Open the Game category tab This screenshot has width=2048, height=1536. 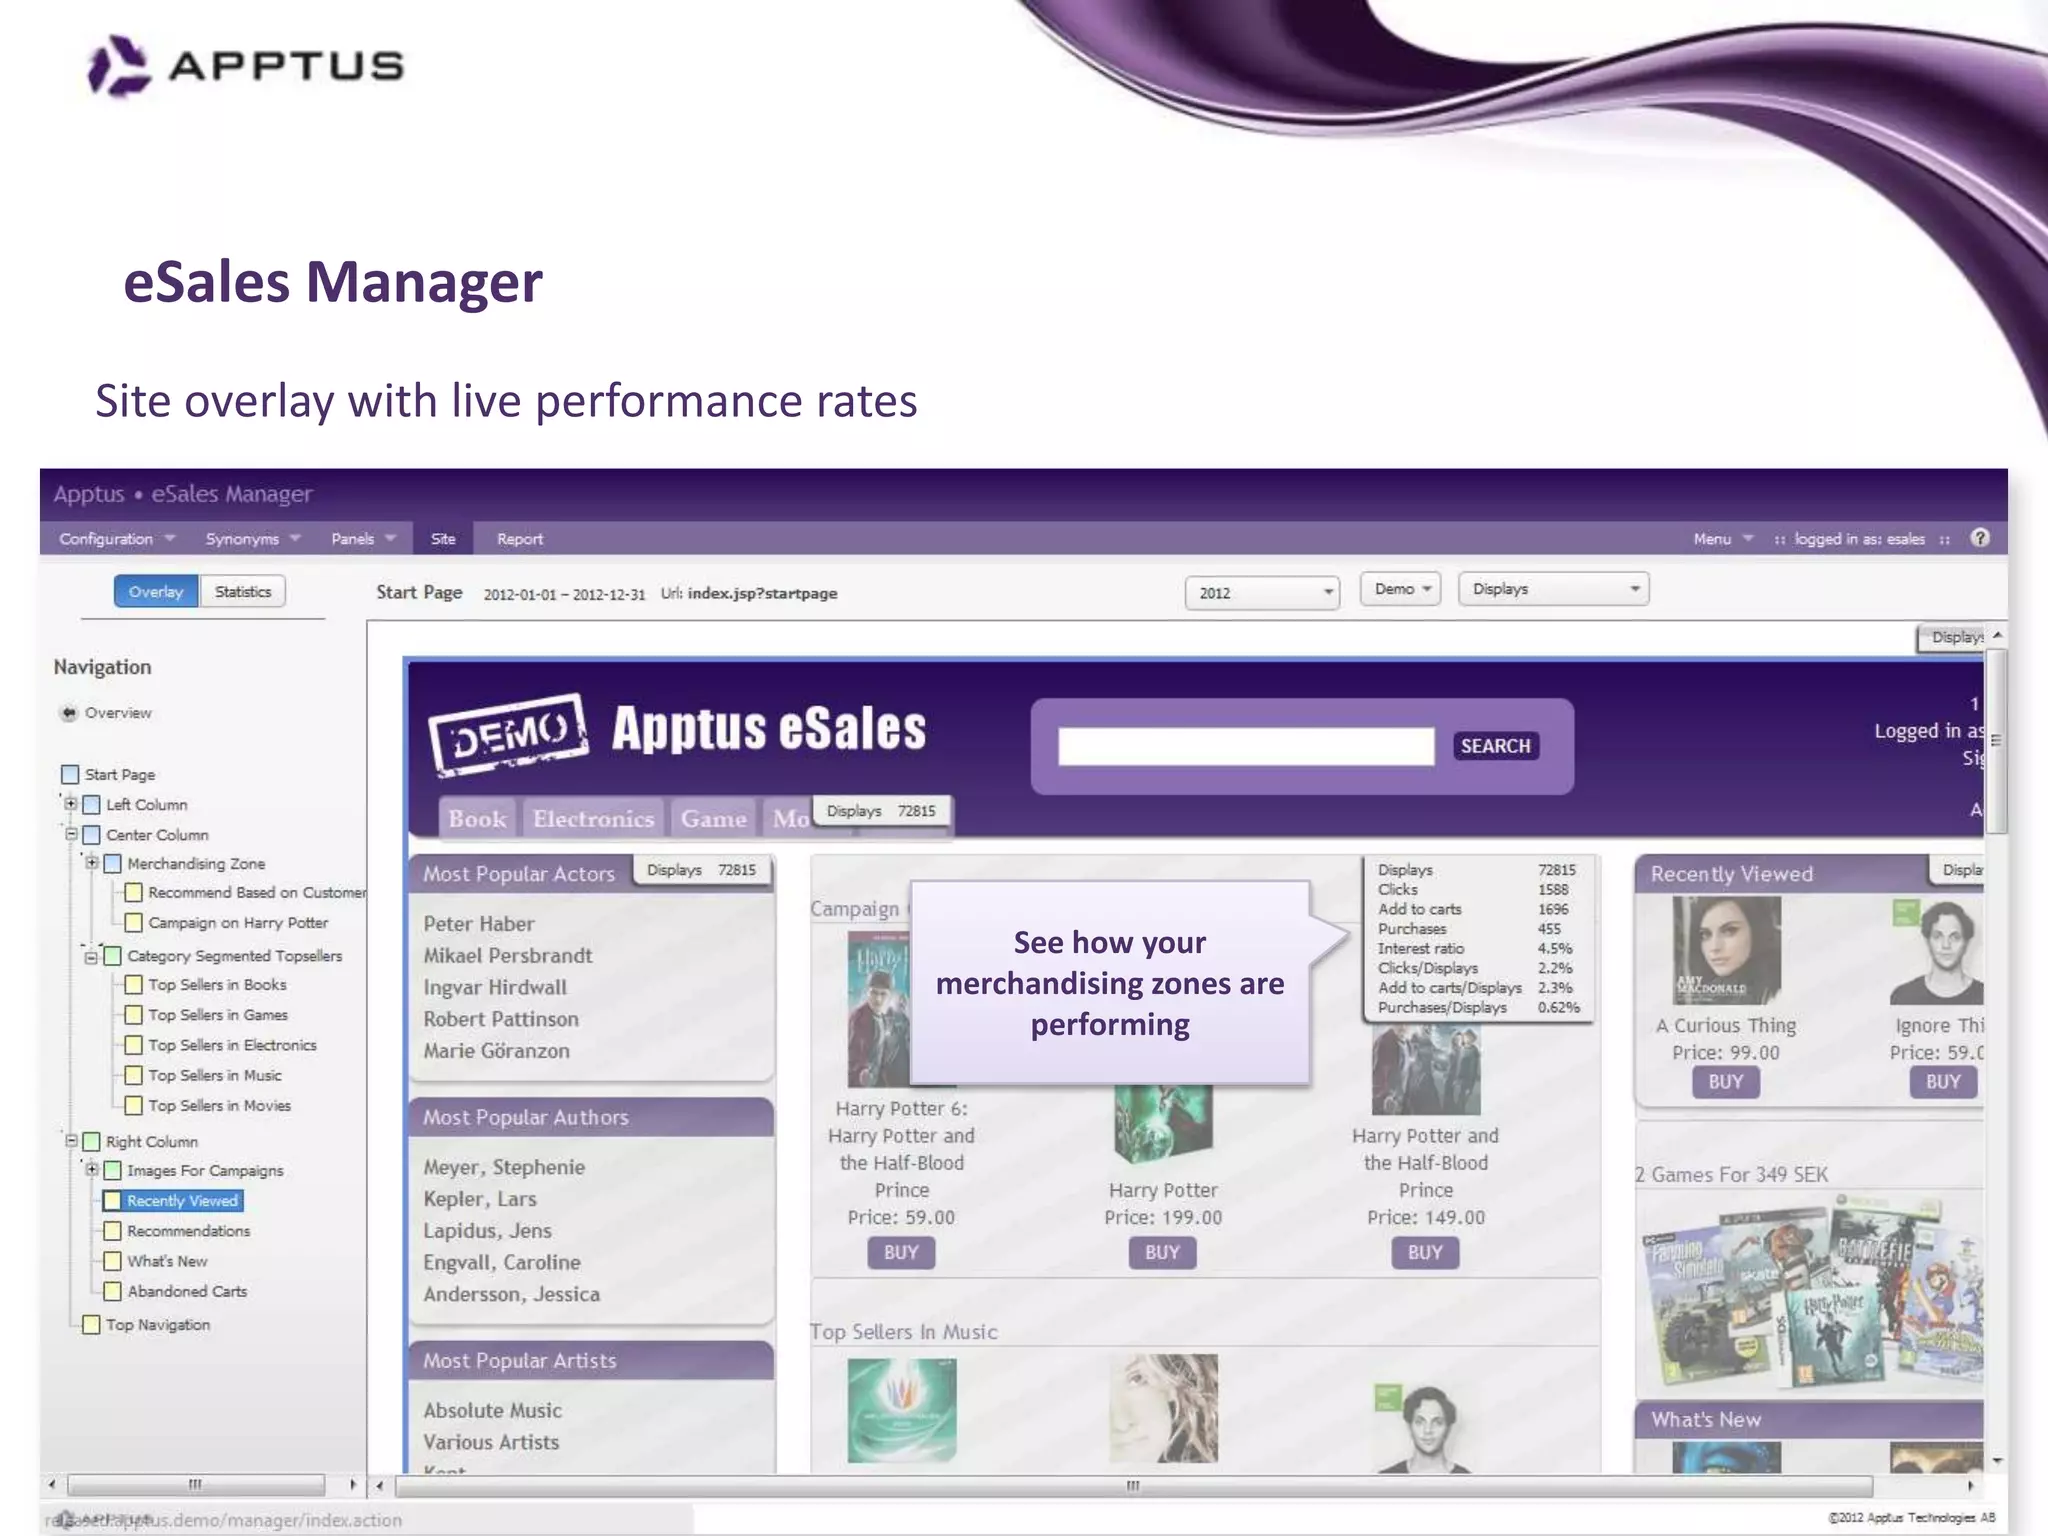click(x=713, y=818)
